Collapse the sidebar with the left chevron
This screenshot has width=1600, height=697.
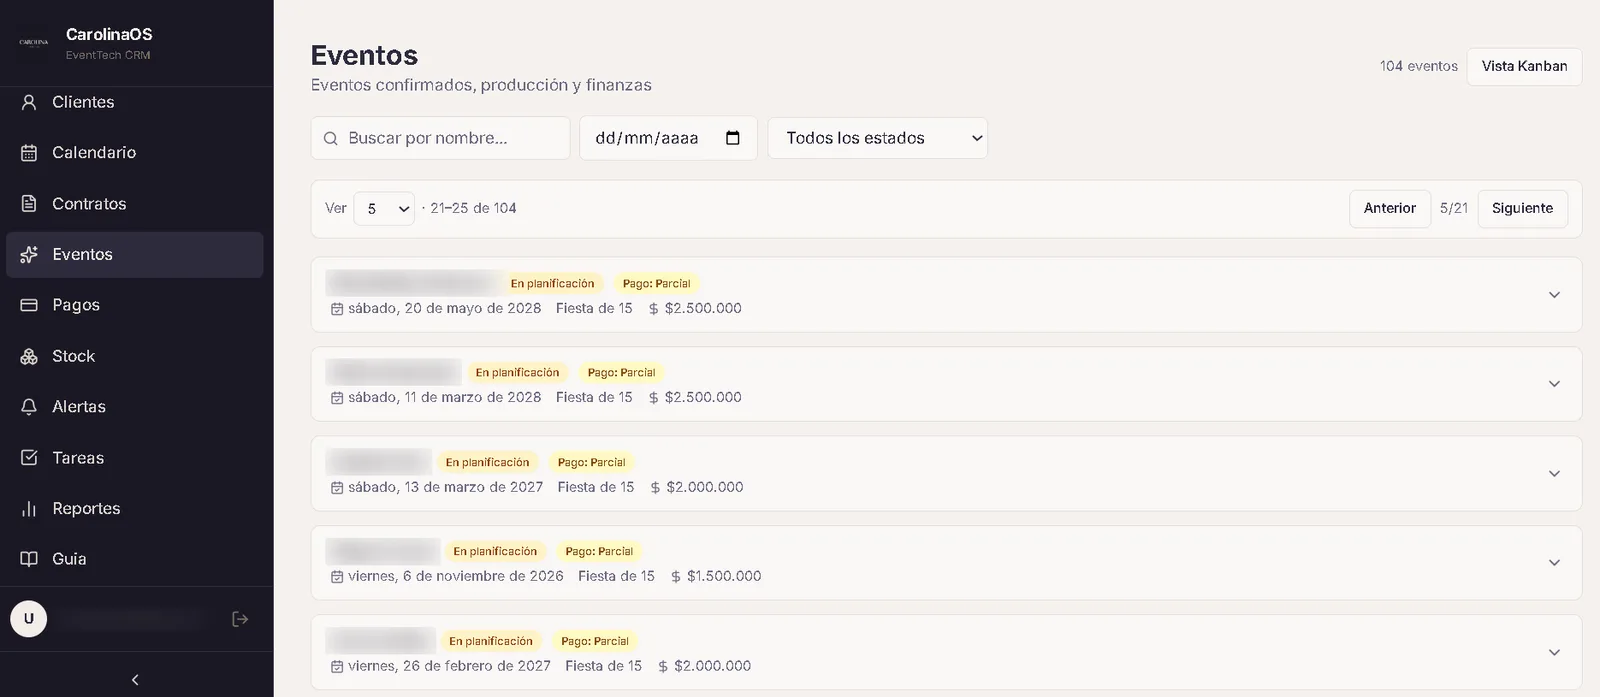135,680
